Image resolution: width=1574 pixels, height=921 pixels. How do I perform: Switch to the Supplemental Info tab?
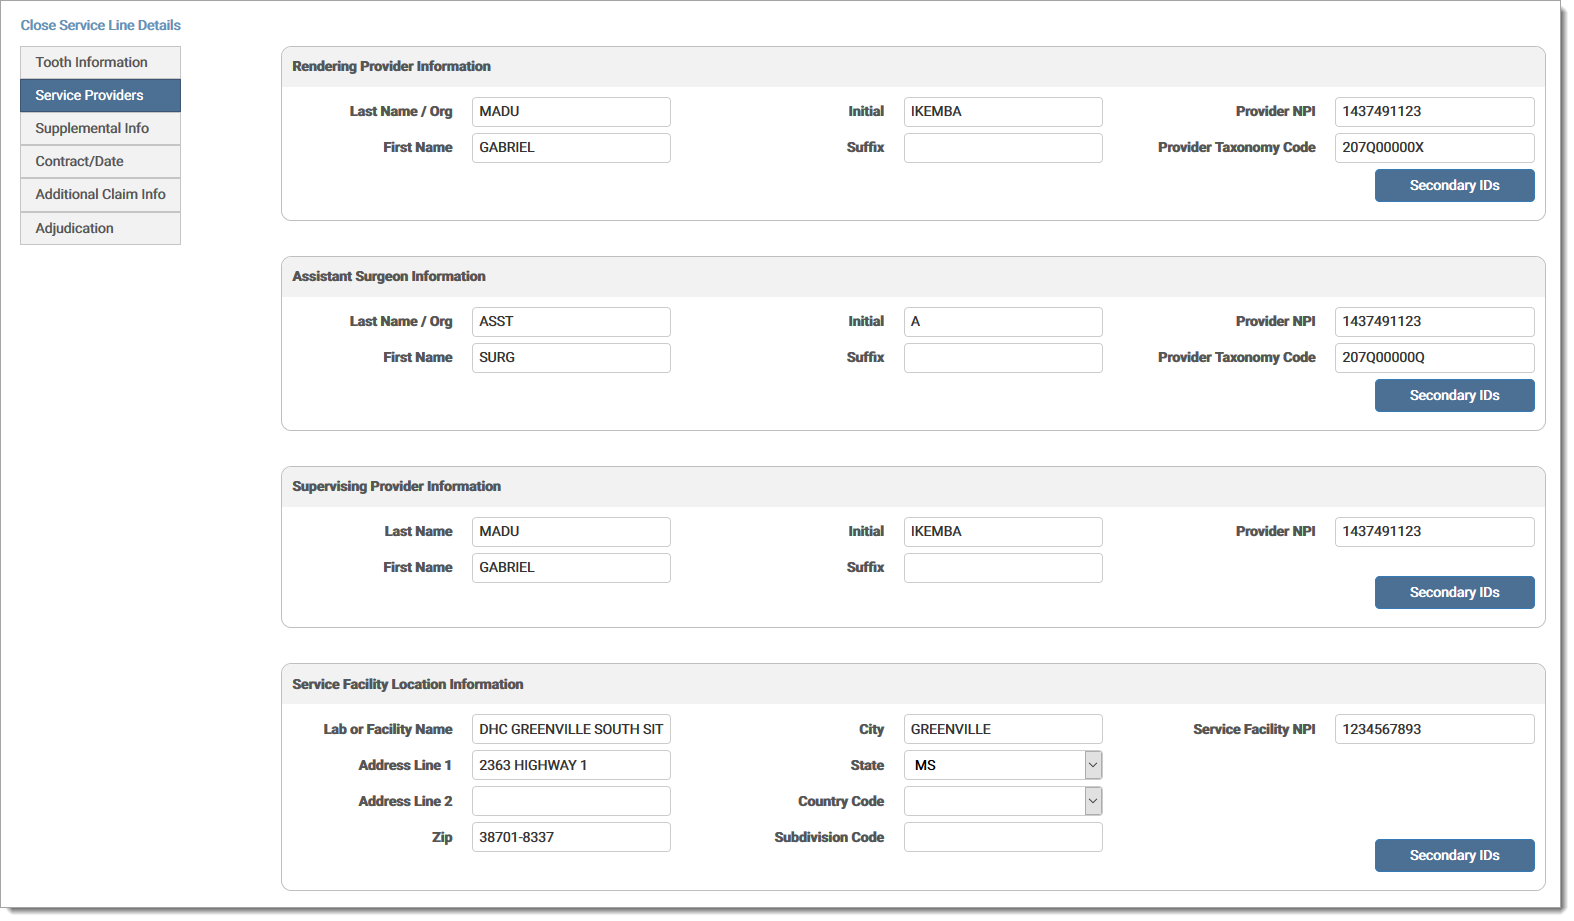tap(100, 128)
